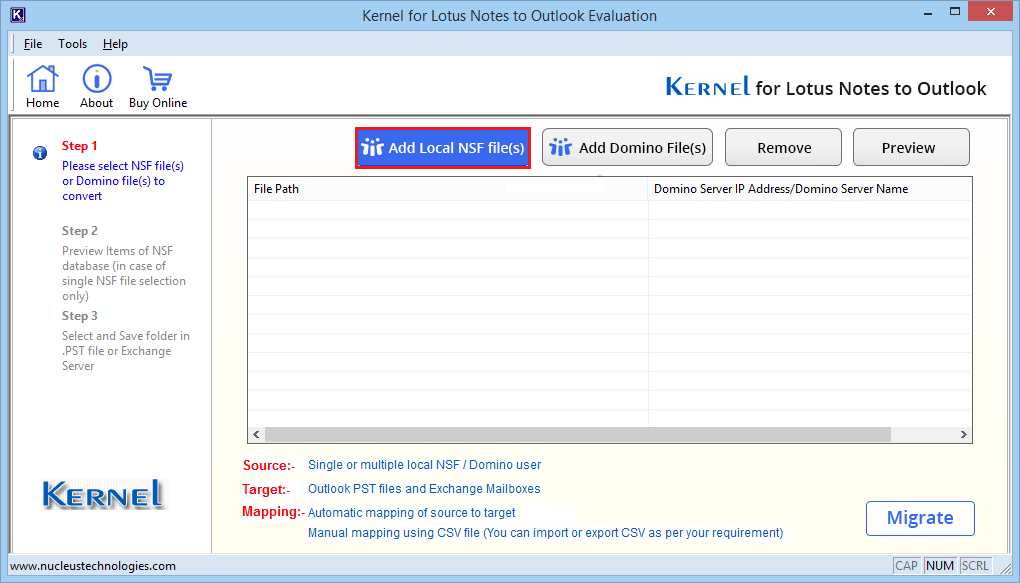Click the Kernel logo in left panel
The height and width of the screenshot is (583, 1020).
pos(104,495)
